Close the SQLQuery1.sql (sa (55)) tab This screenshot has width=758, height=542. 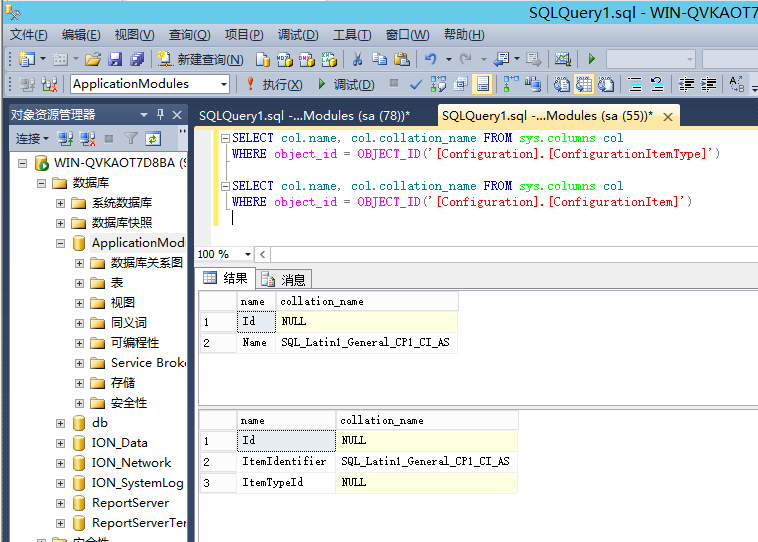[668, 117]
